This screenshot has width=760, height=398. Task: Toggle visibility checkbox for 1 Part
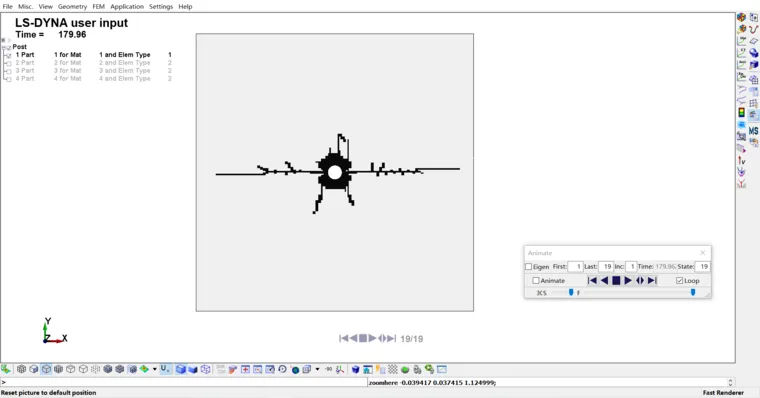click(x=8, y=55)
